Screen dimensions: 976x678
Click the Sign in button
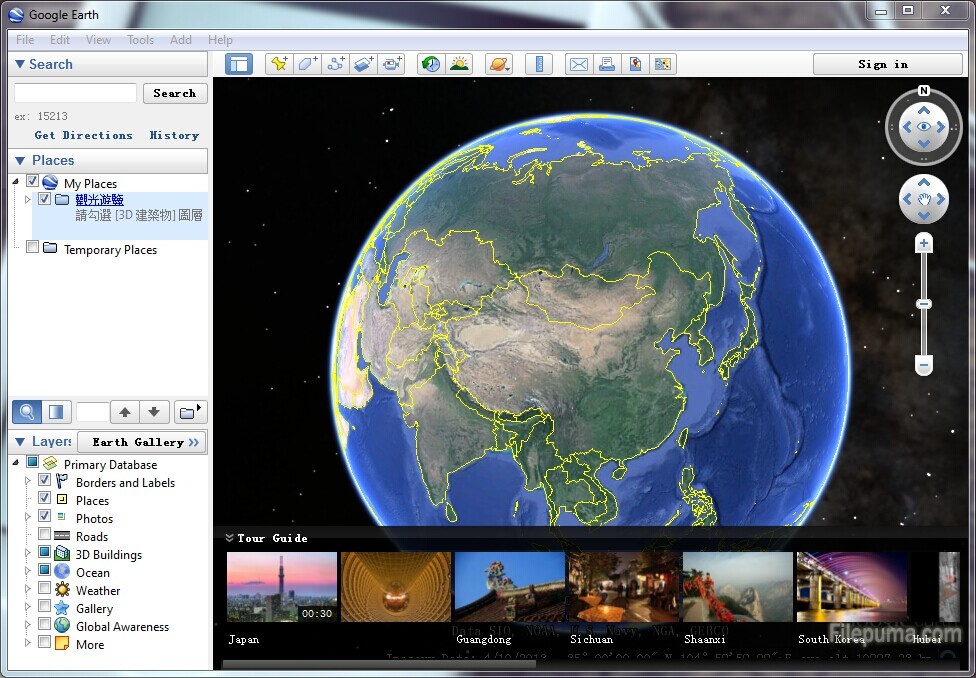(882, 64)
